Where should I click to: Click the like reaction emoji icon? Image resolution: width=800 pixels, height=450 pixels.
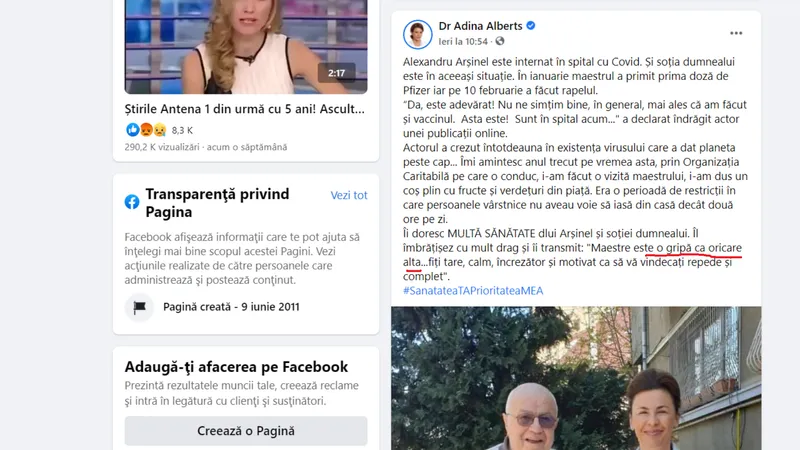[x=132, y=130]
